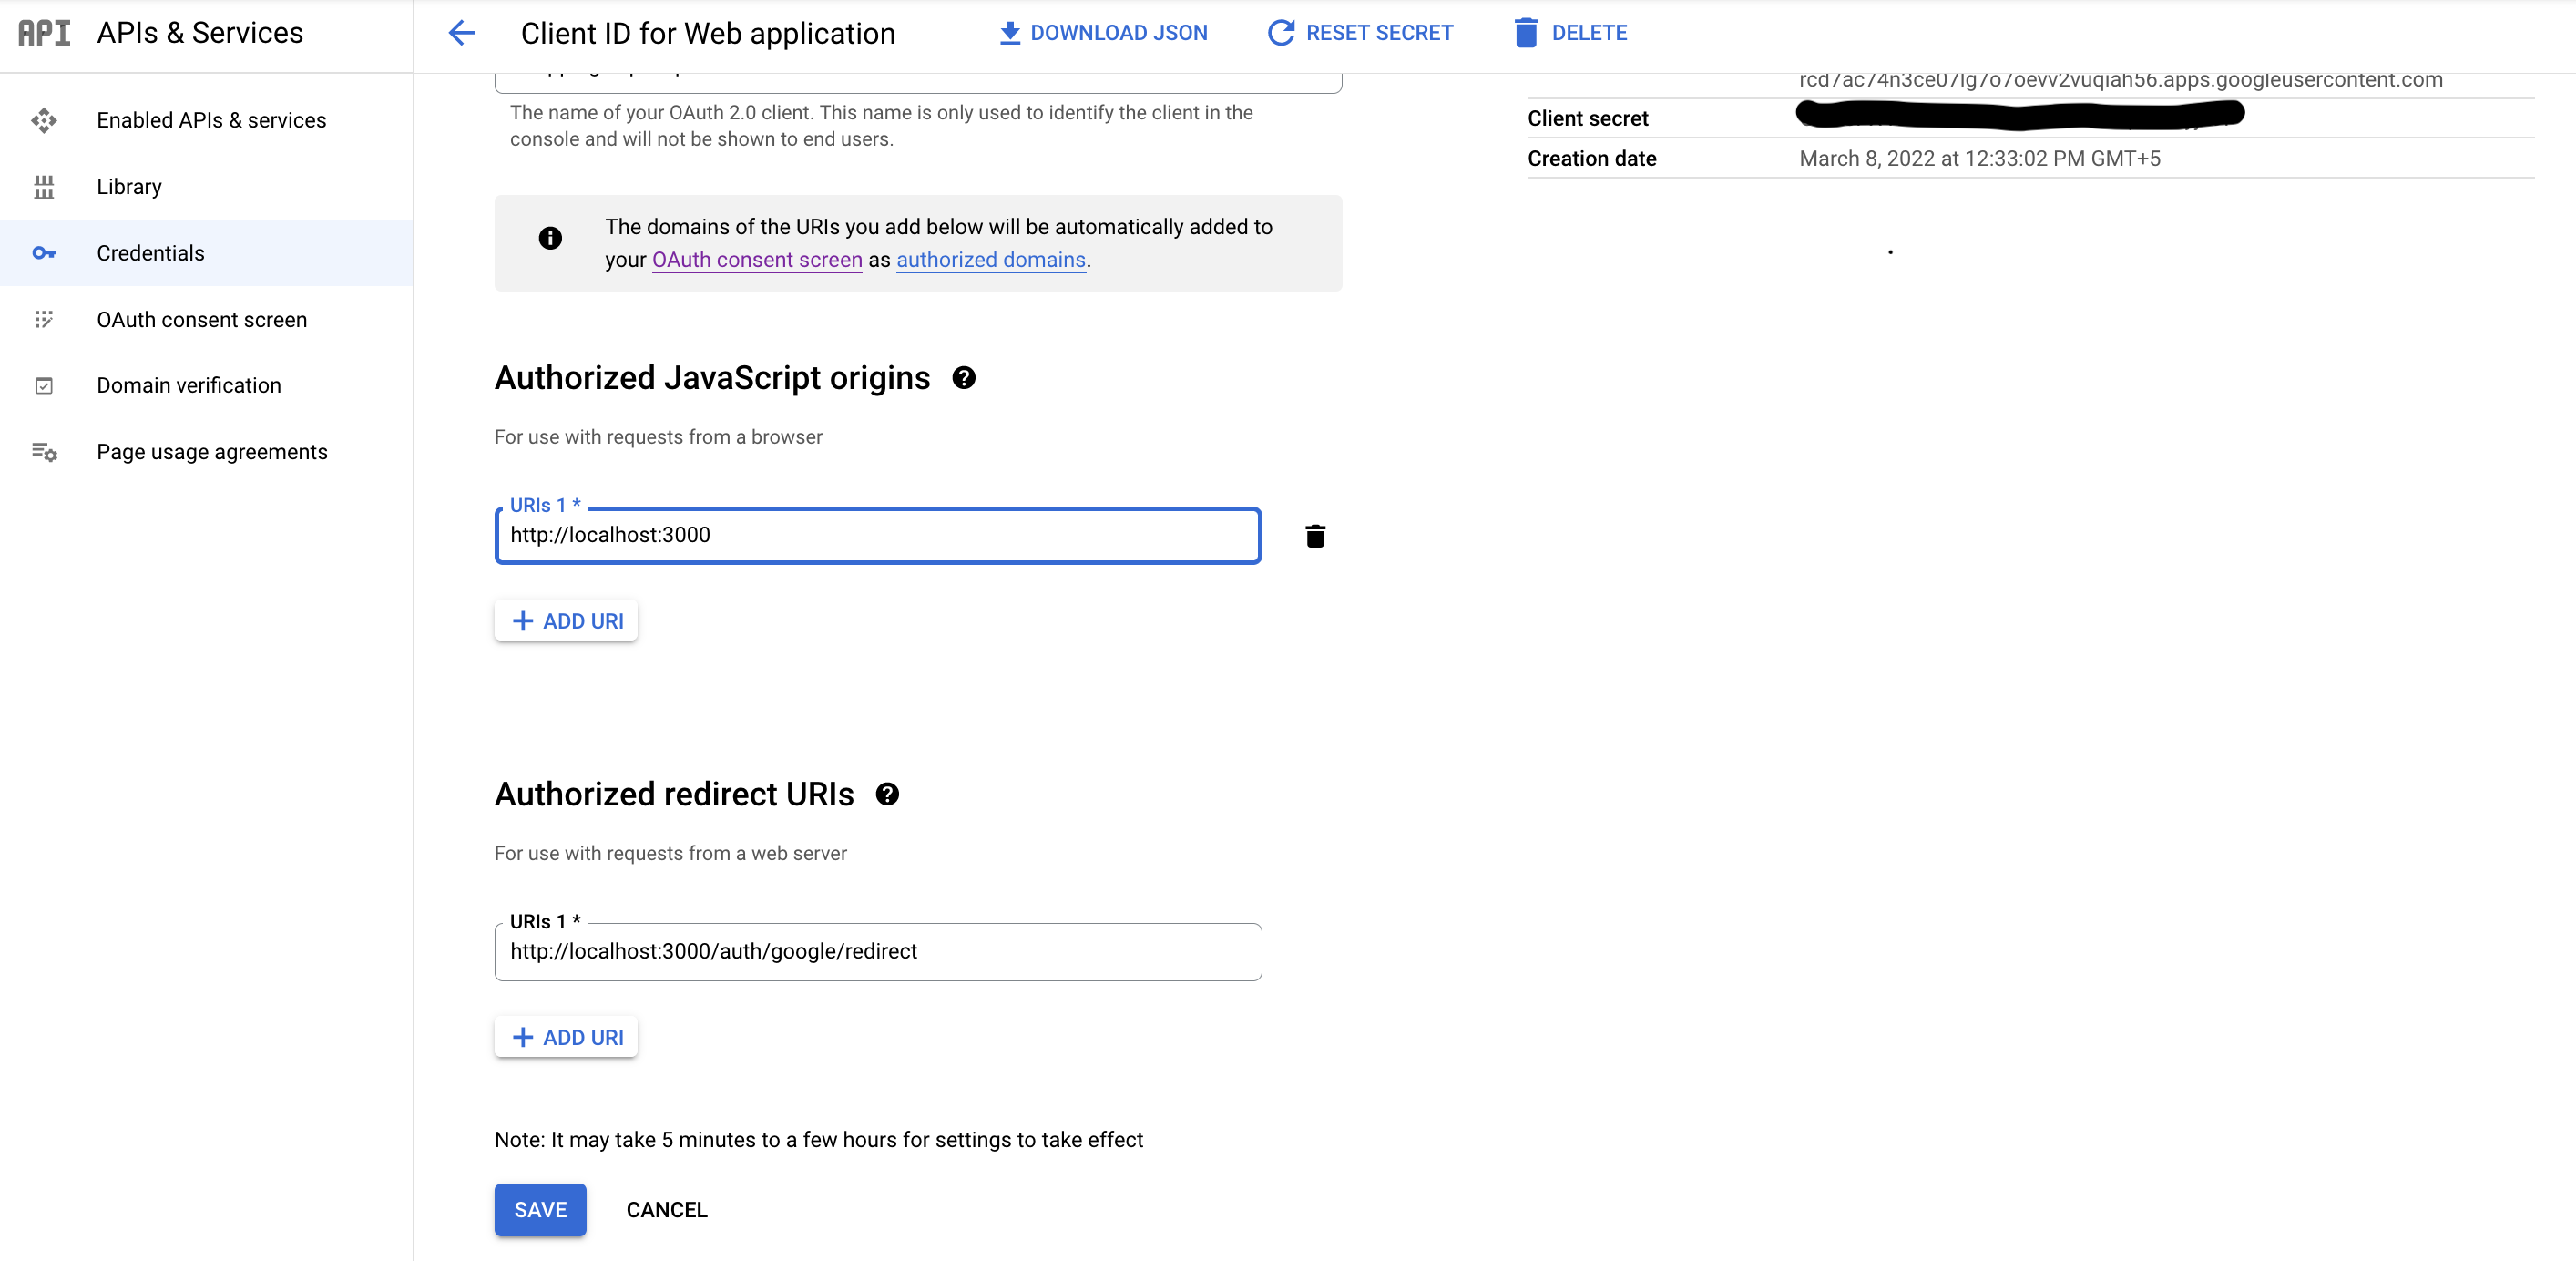Open the authorized domains link
Image resolution: width=2576 pixels, height=1261 pixels.
(x=990, y=260)
